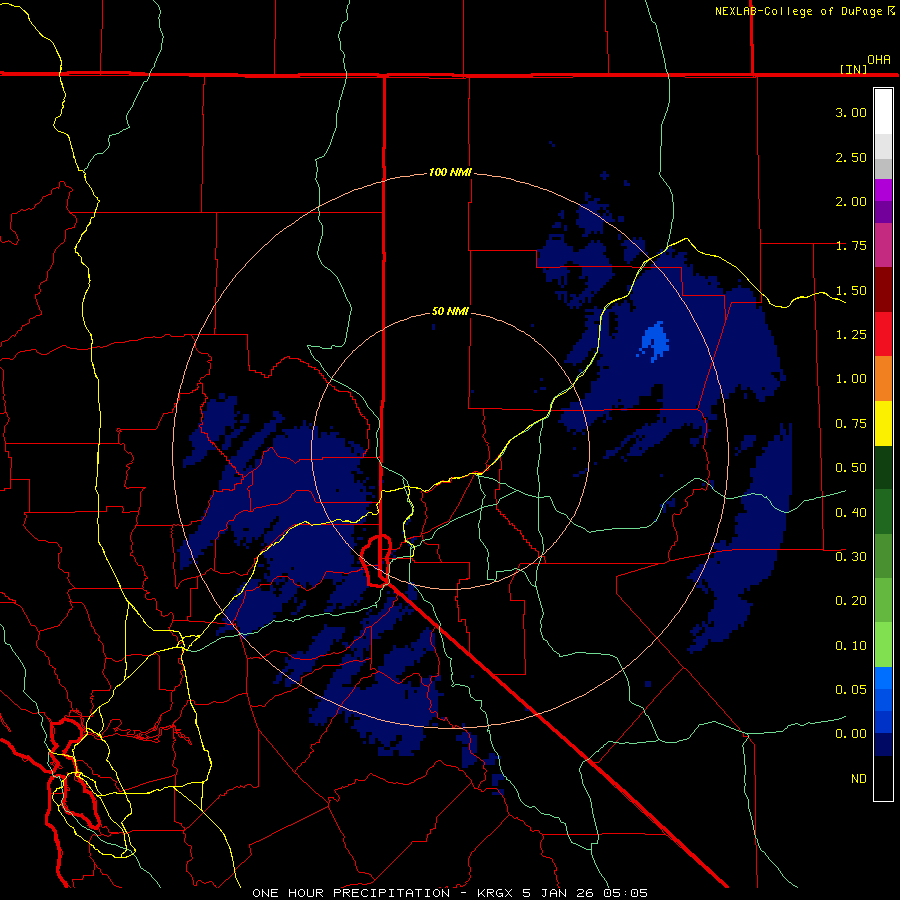
Task: Click the 1.25 legend value
Action: tap(851, 335)
